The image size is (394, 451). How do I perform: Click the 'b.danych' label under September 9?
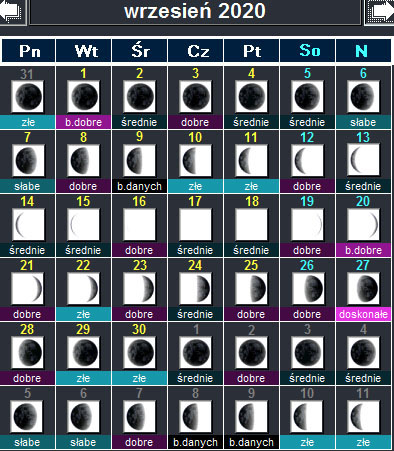(139, 186)
